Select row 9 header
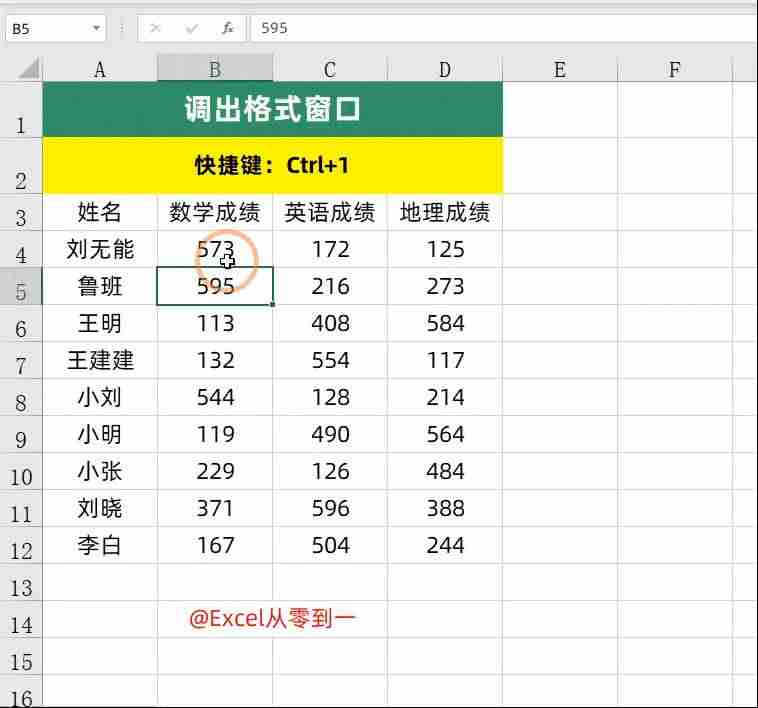Screen dimensions: 758x708 [x=21, y=434]
